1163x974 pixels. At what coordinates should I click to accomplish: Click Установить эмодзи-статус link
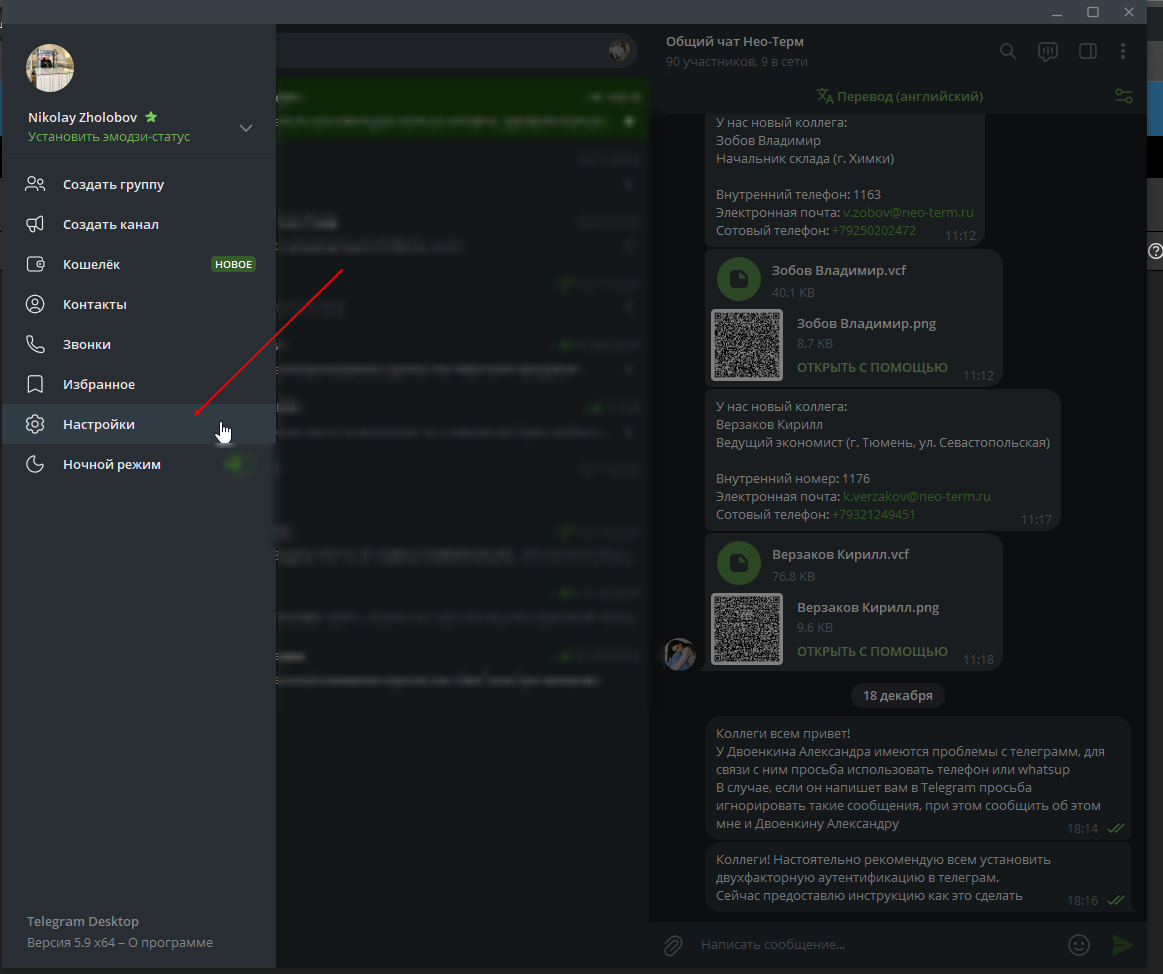[109, 136]
